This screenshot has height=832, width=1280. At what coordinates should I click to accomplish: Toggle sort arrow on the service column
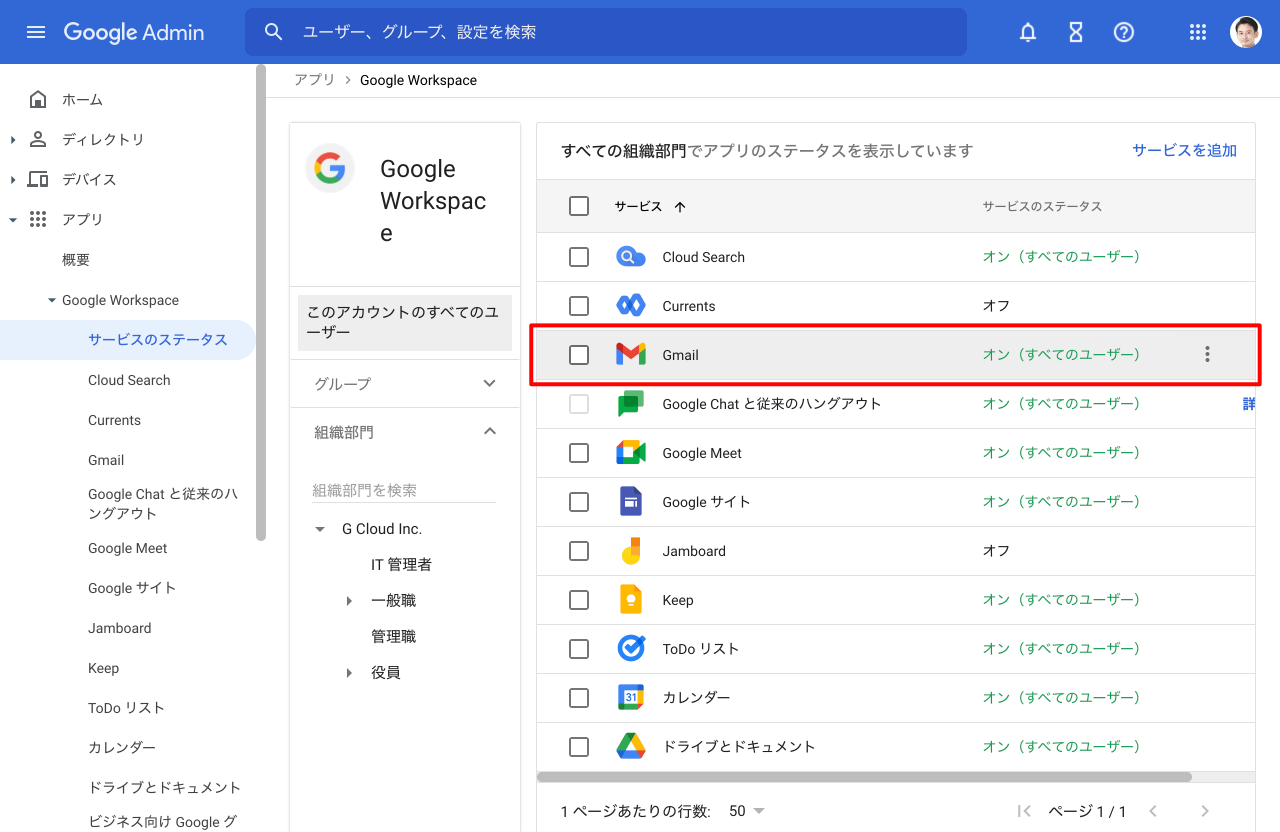[680, 207]
